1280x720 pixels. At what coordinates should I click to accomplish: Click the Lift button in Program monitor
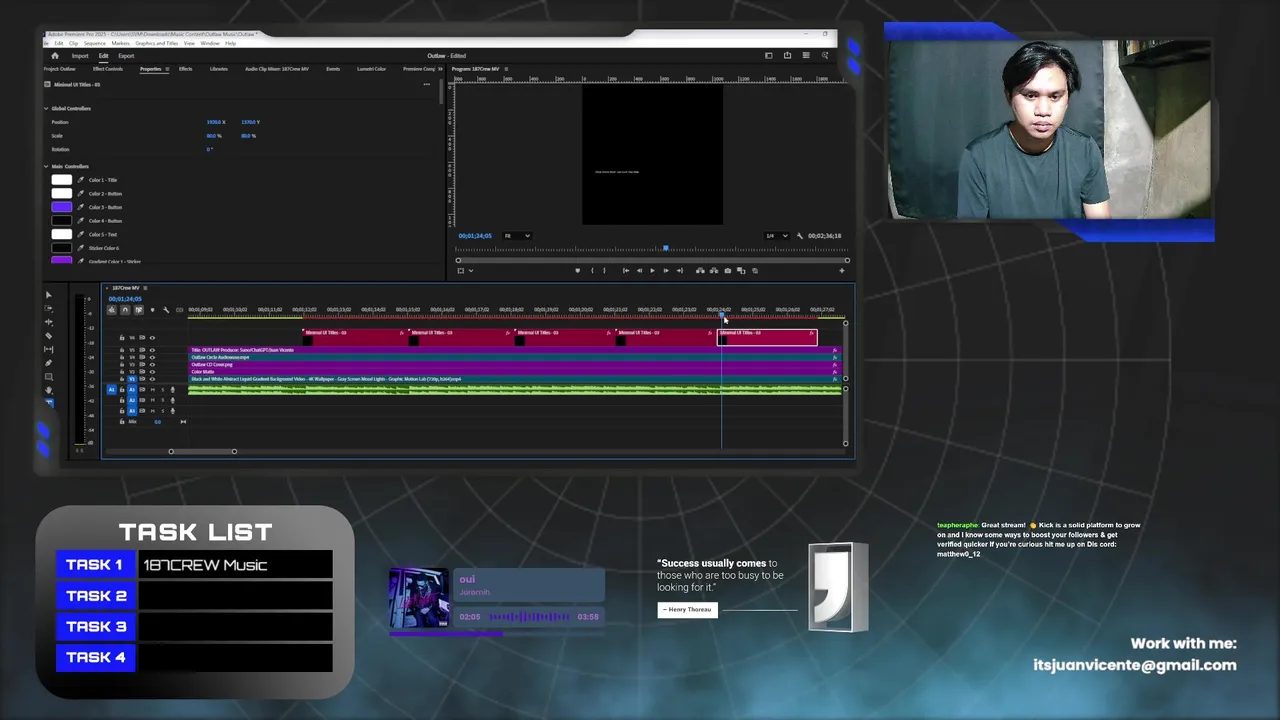[700, 270]
